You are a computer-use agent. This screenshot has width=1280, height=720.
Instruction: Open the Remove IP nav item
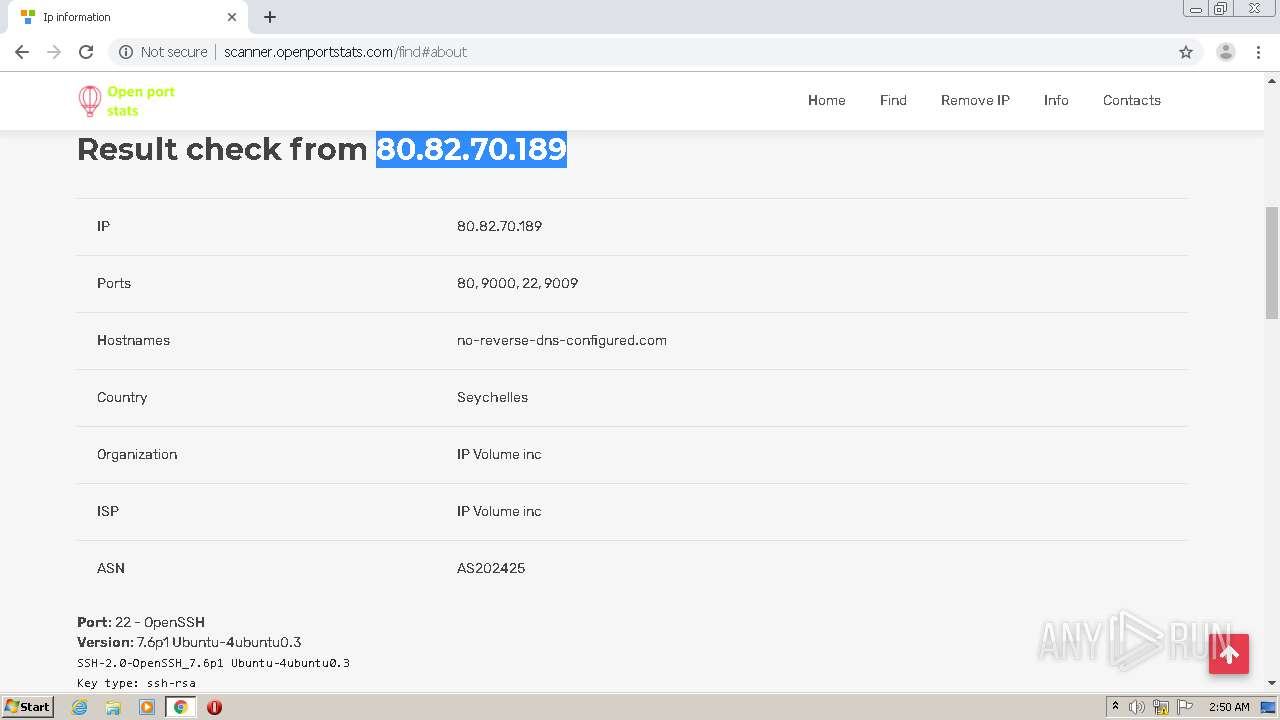point(975,100)
